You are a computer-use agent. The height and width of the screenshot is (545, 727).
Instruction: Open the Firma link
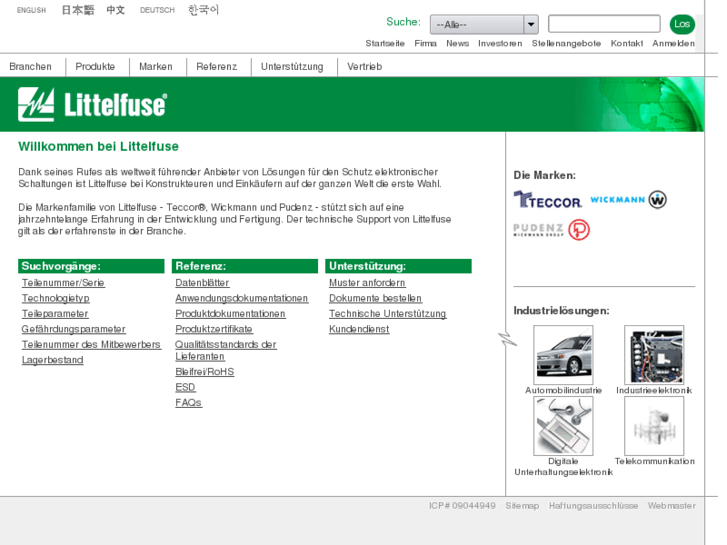pyautogui.click(x=426, y=44)
